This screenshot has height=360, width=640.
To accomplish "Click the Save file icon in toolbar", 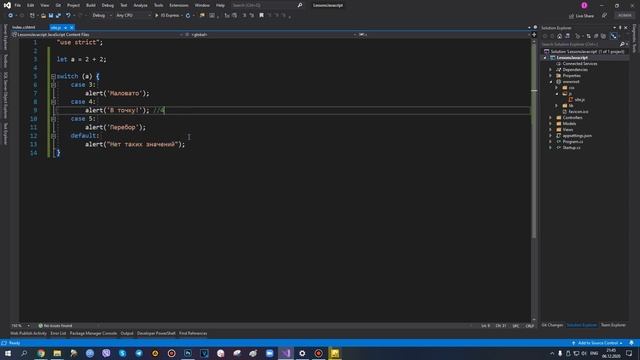I will tap(51, 16).
